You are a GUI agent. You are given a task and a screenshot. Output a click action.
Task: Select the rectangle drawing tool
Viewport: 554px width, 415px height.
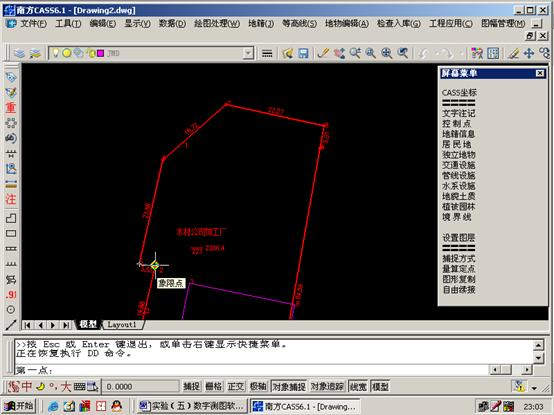click(11, 233)
